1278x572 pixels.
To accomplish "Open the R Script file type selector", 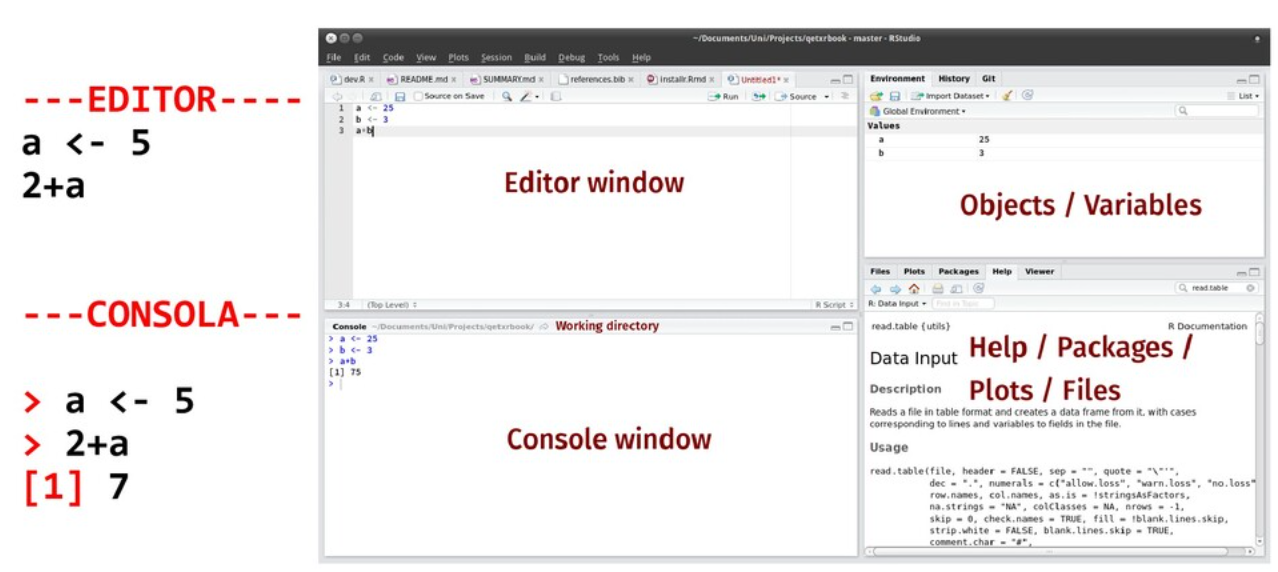I will [831, 304].
